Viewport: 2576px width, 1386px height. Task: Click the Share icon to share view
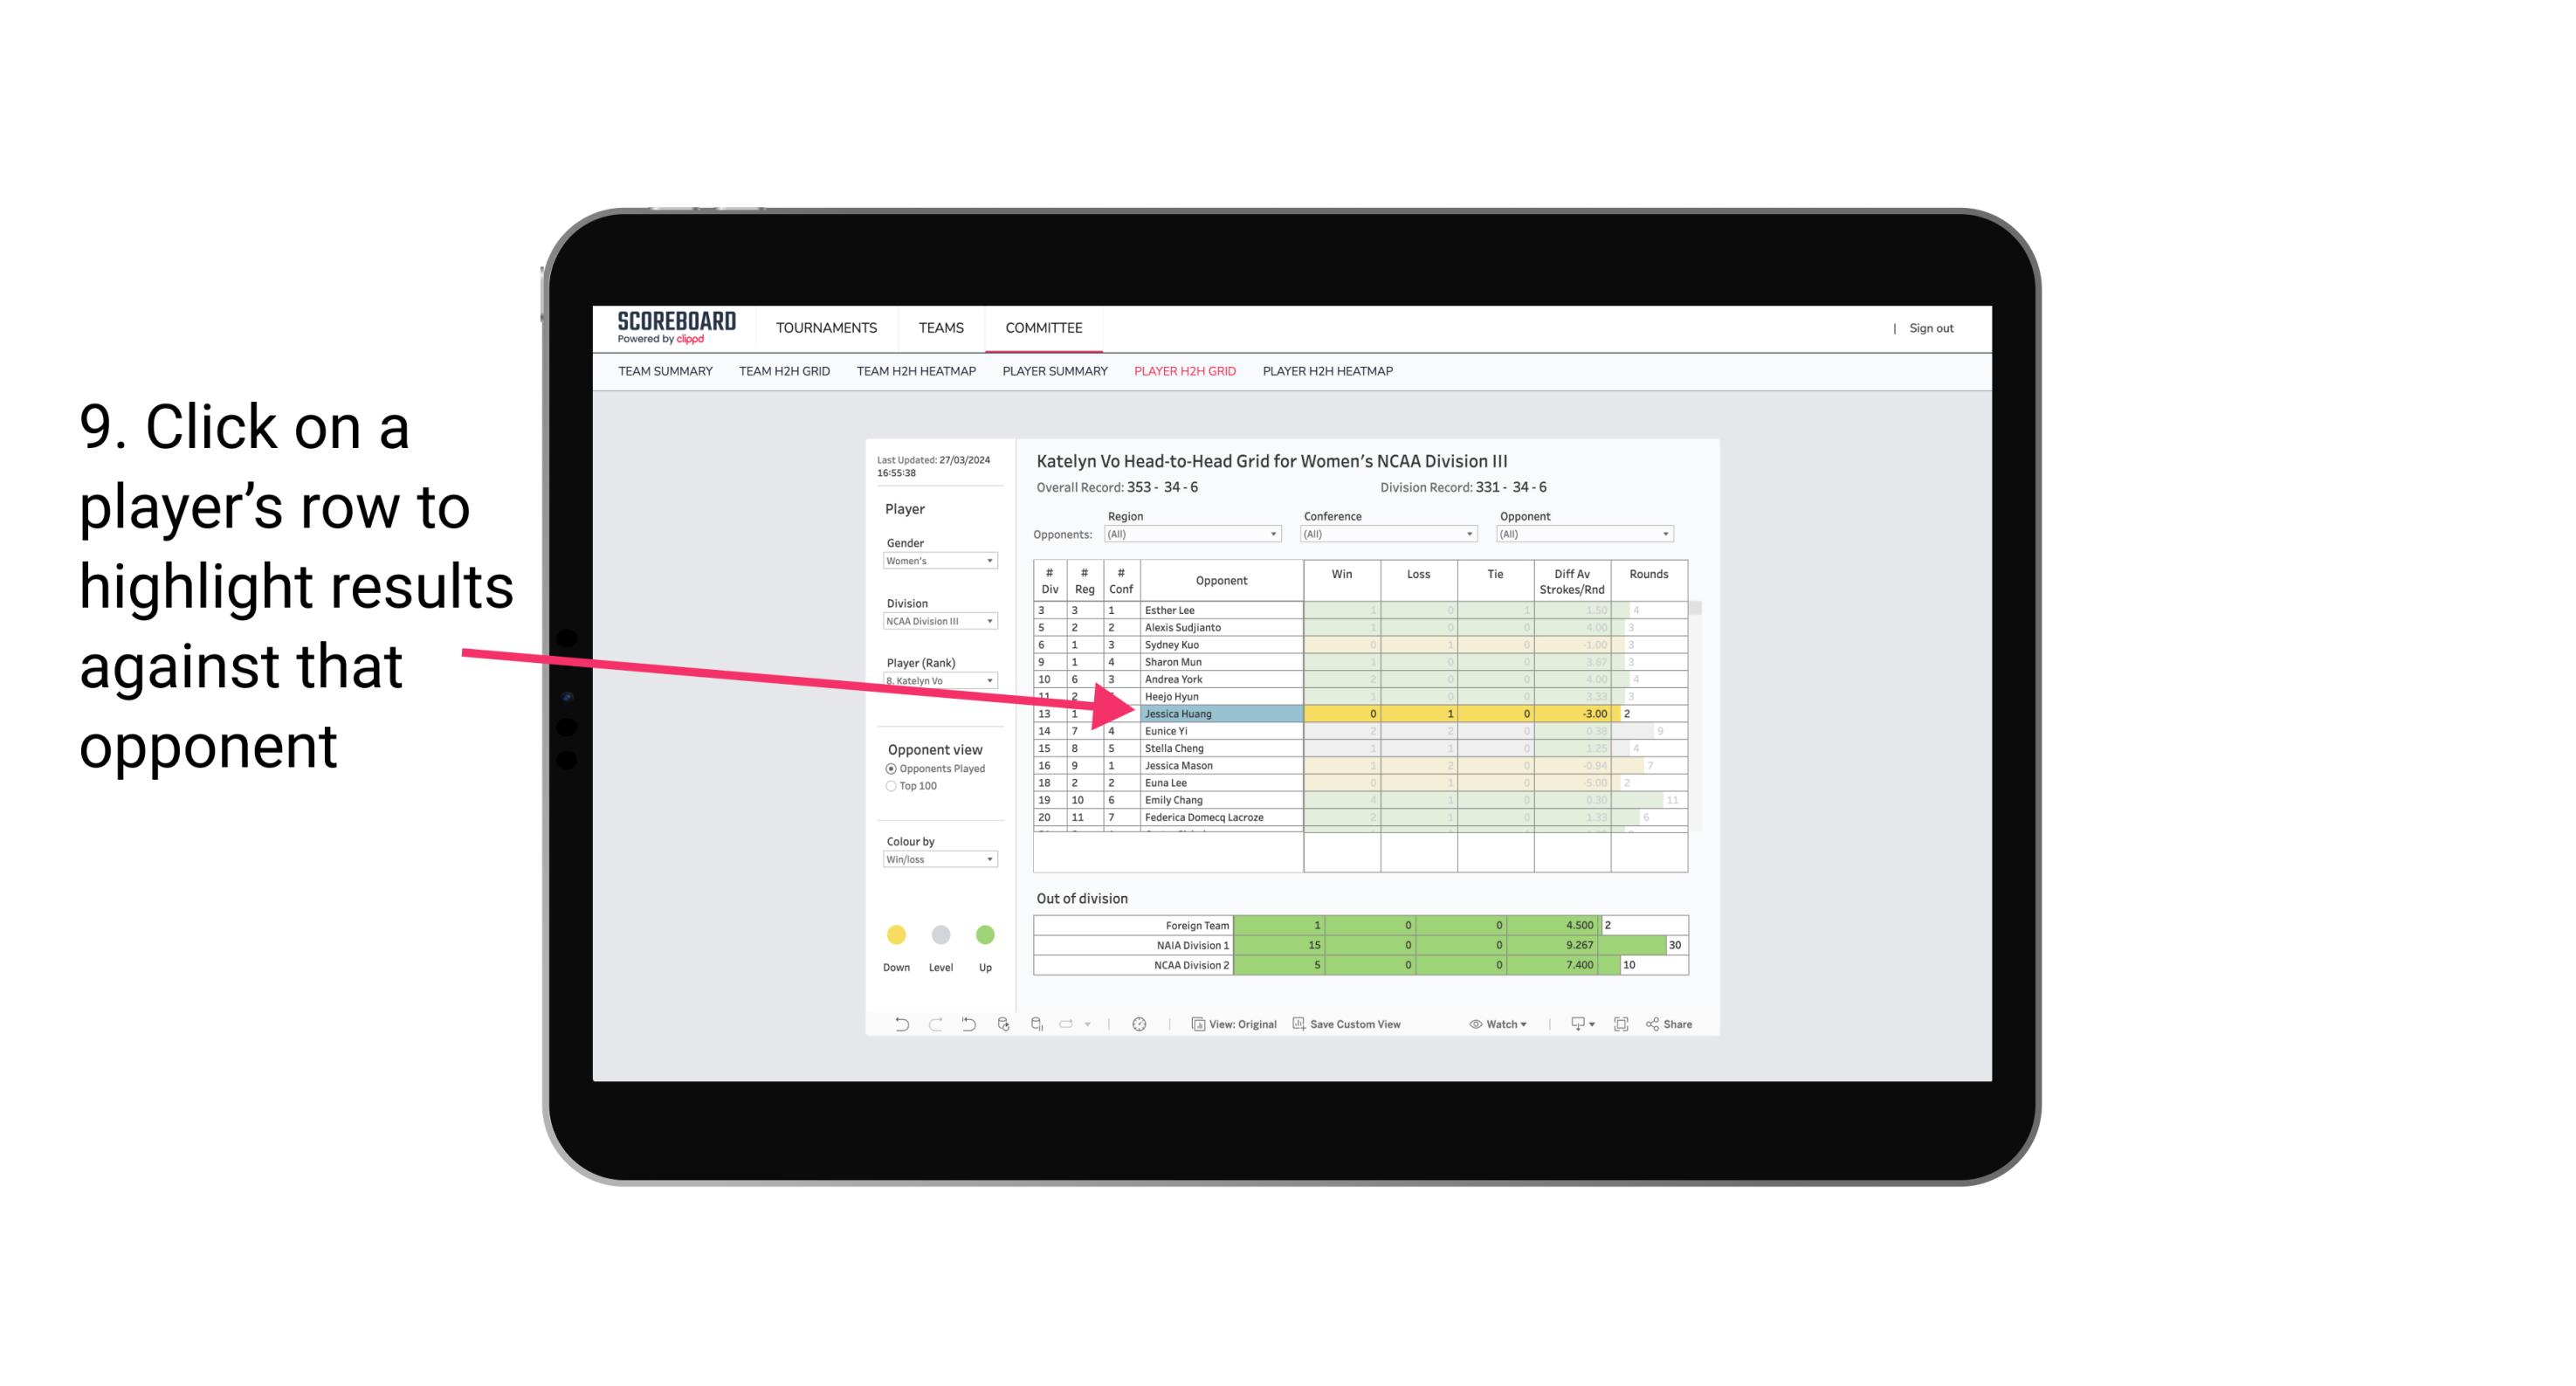[x=1680, y=1026]
